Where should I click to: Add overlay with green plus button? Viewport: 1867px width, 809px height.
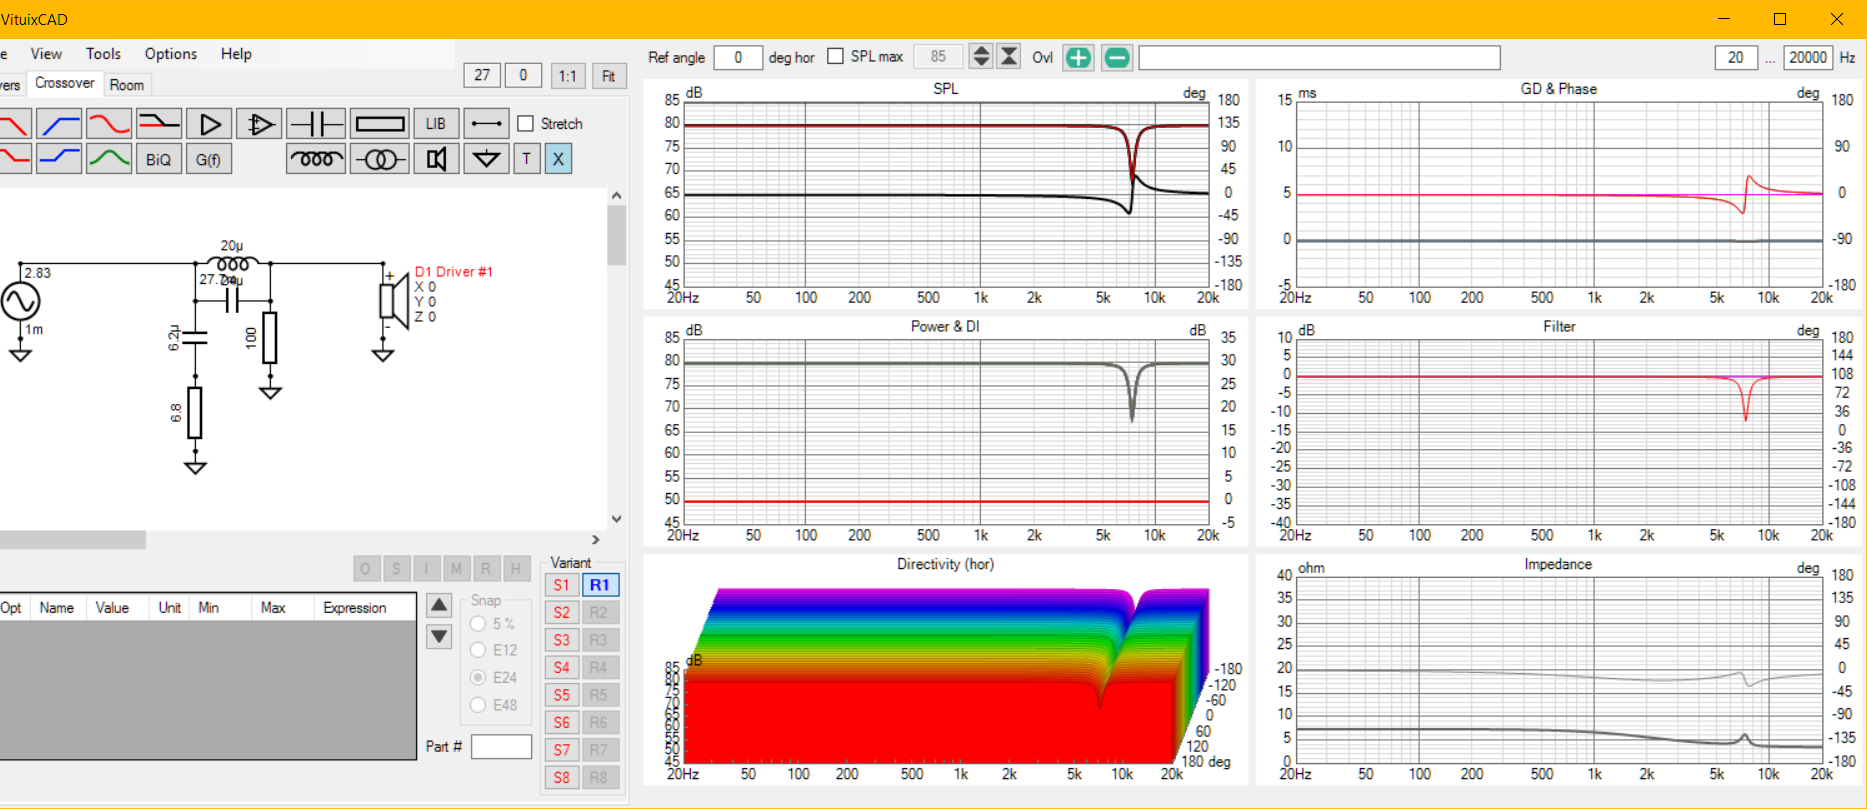pyautogui.click(x=1078, y=58)
